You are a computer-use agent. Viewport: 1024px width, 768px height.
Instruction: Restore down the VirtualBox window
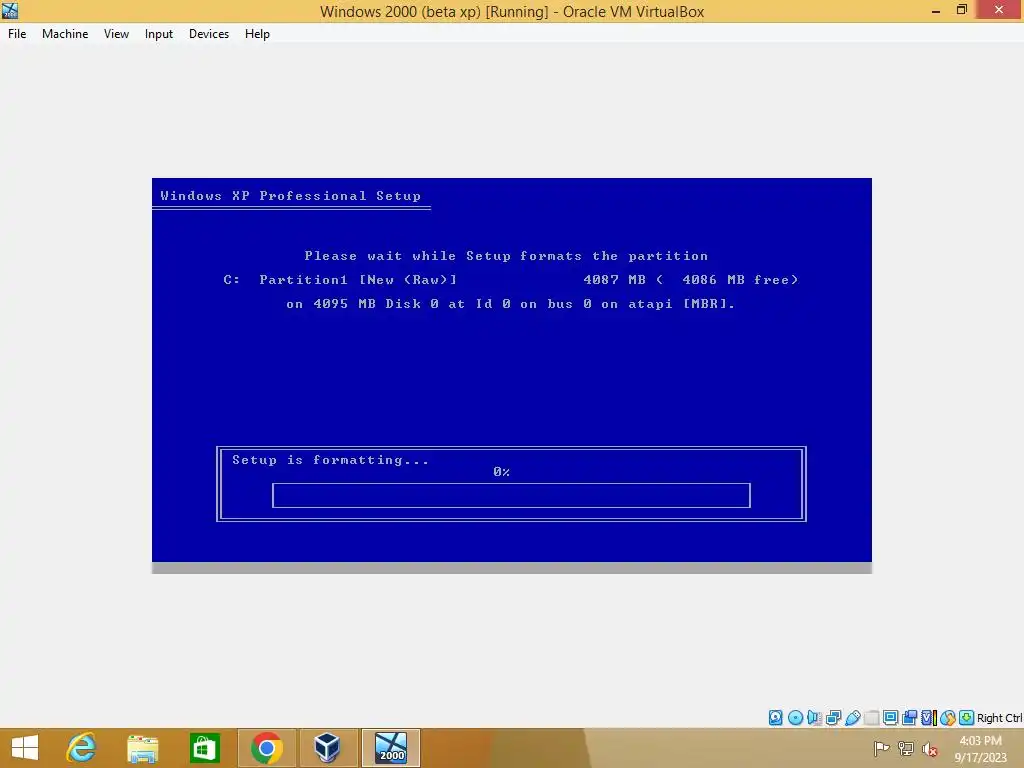coord(961,10)
